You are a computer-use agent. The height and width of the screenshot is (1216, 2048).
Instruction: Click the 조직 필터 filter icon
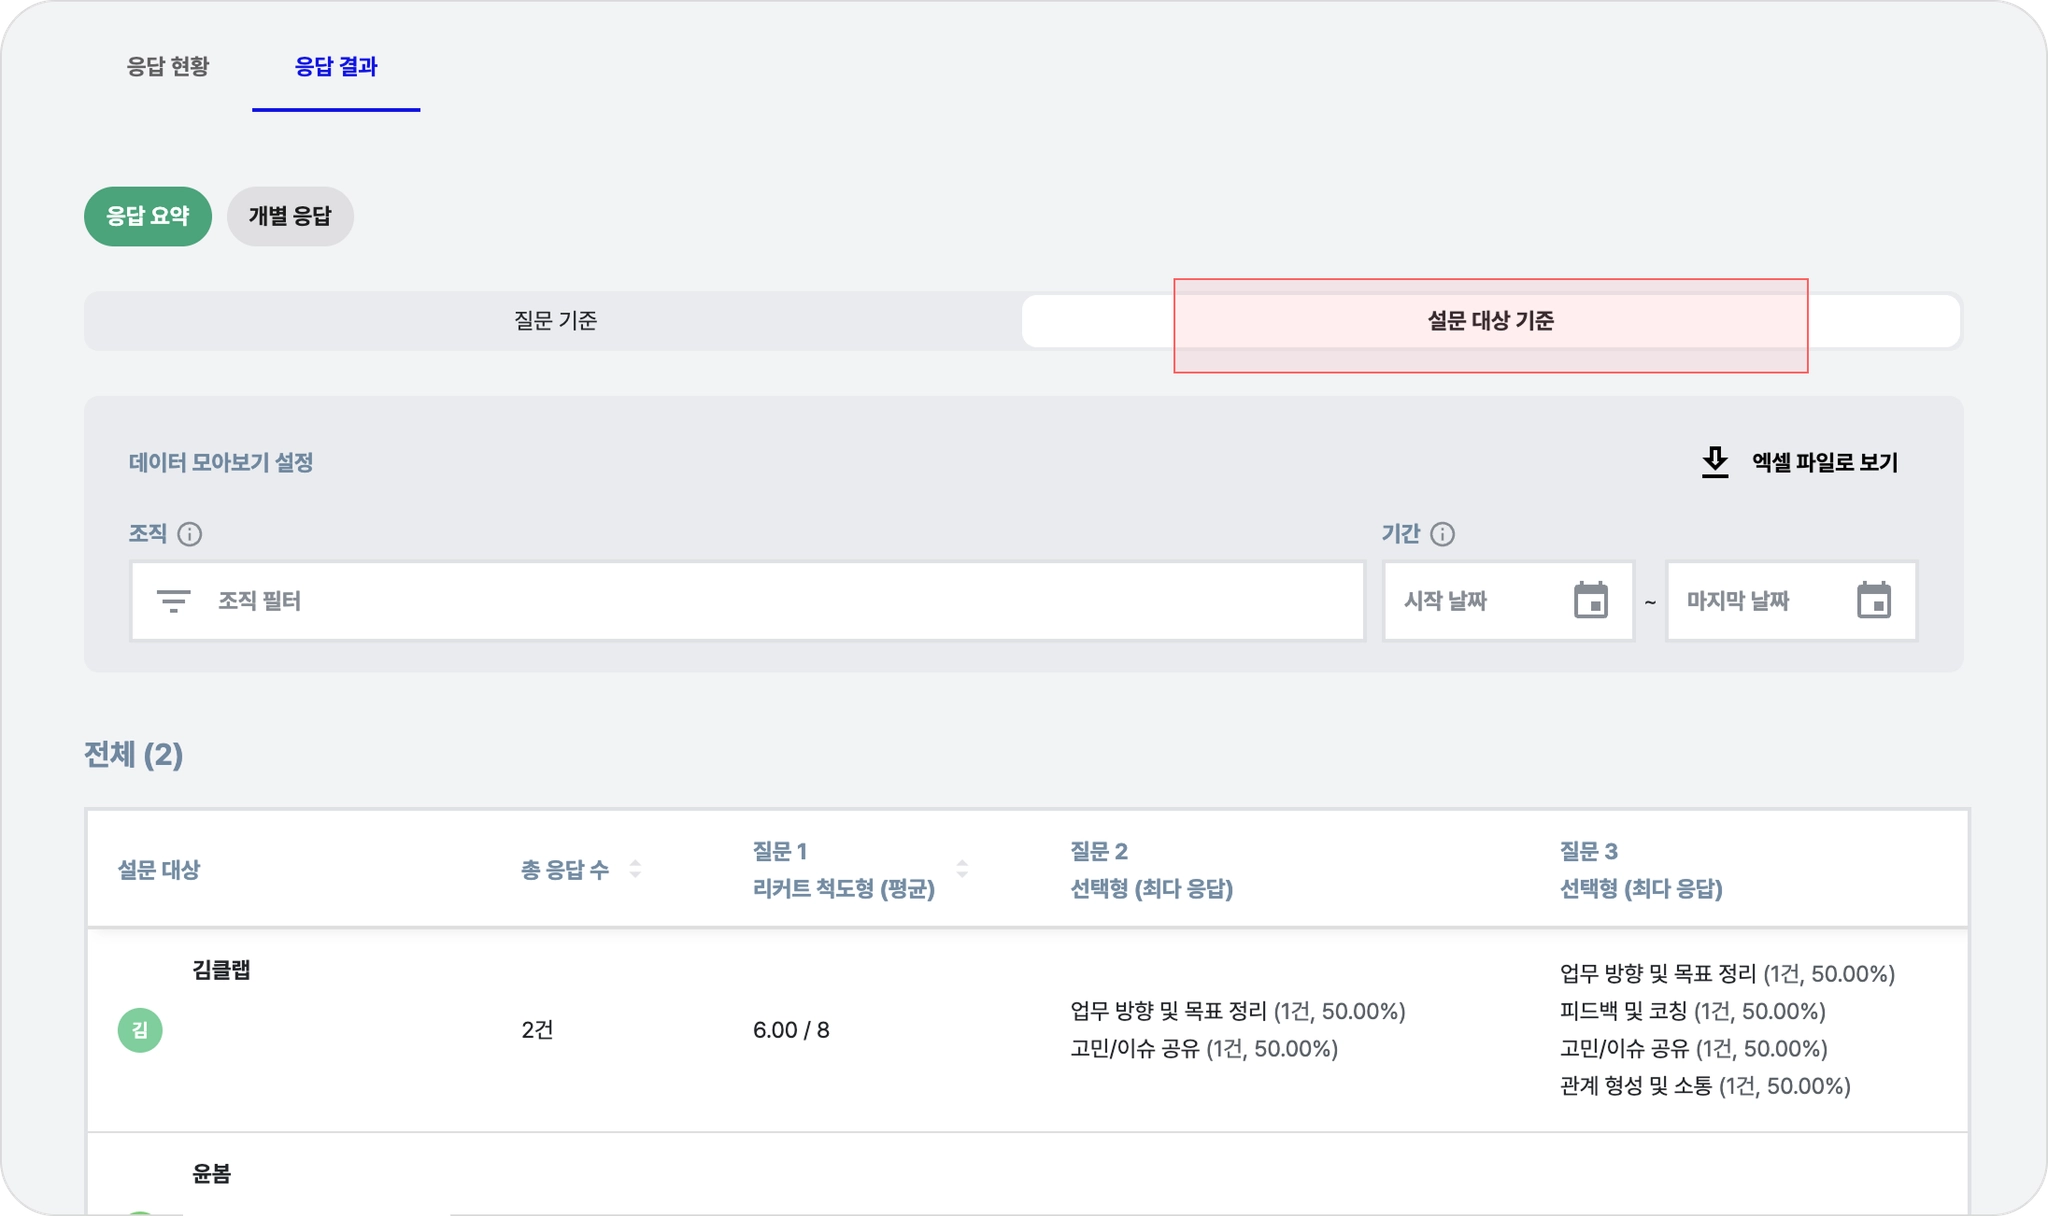click(173, 601)
